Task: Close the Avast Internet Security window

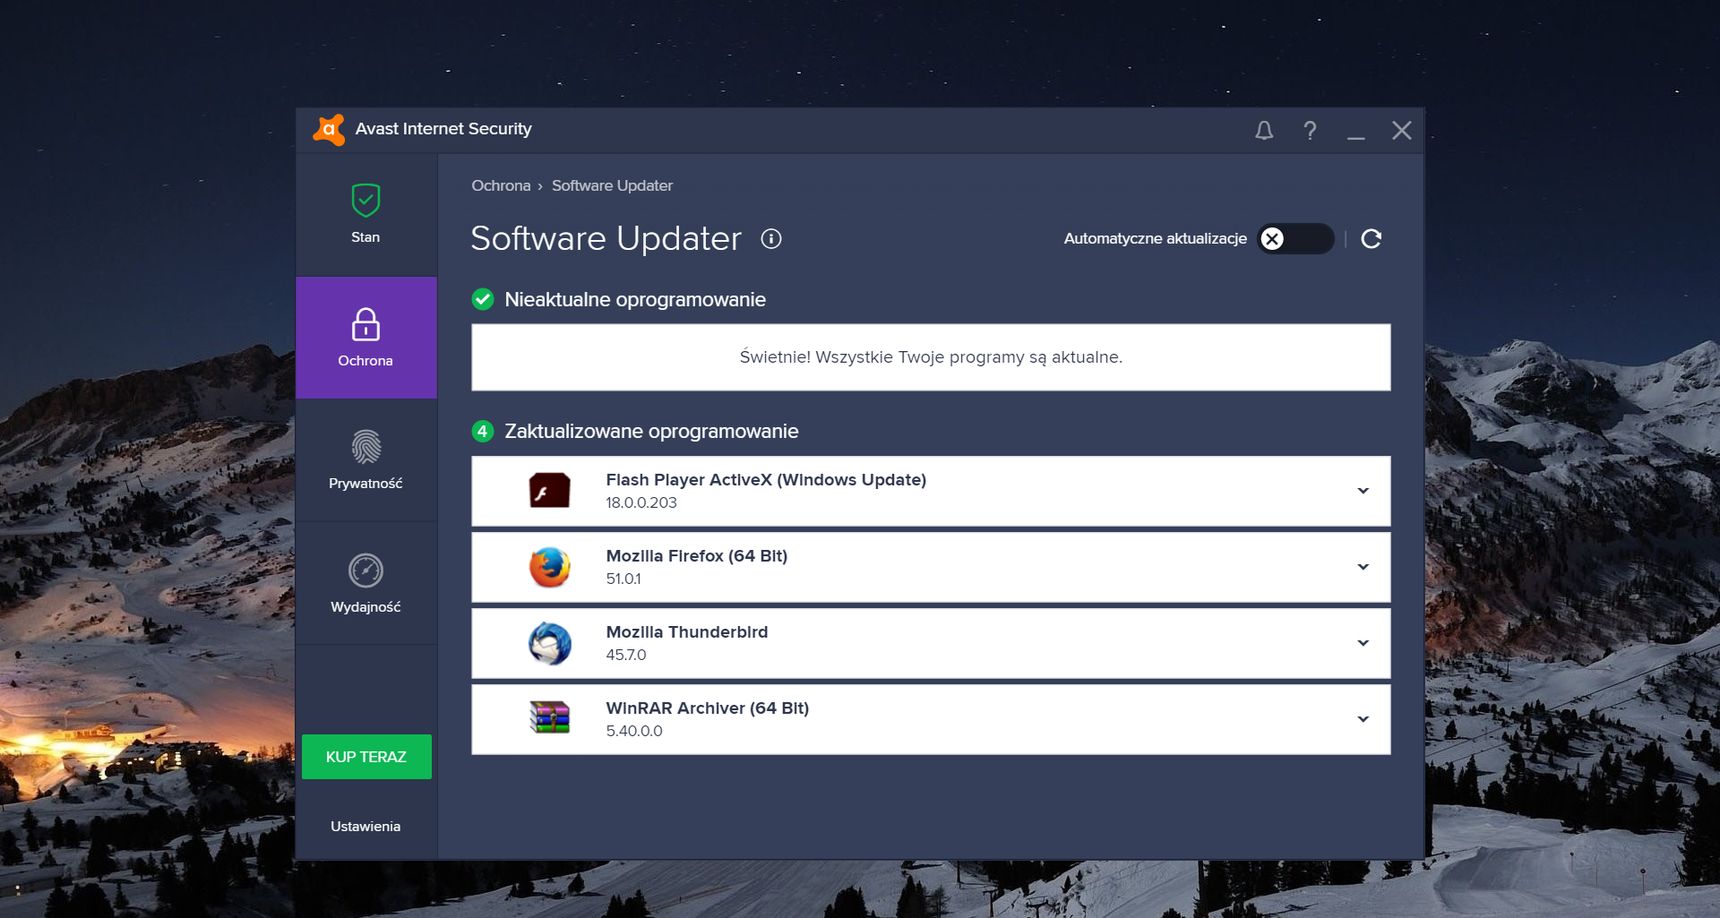Action: 1402,131
